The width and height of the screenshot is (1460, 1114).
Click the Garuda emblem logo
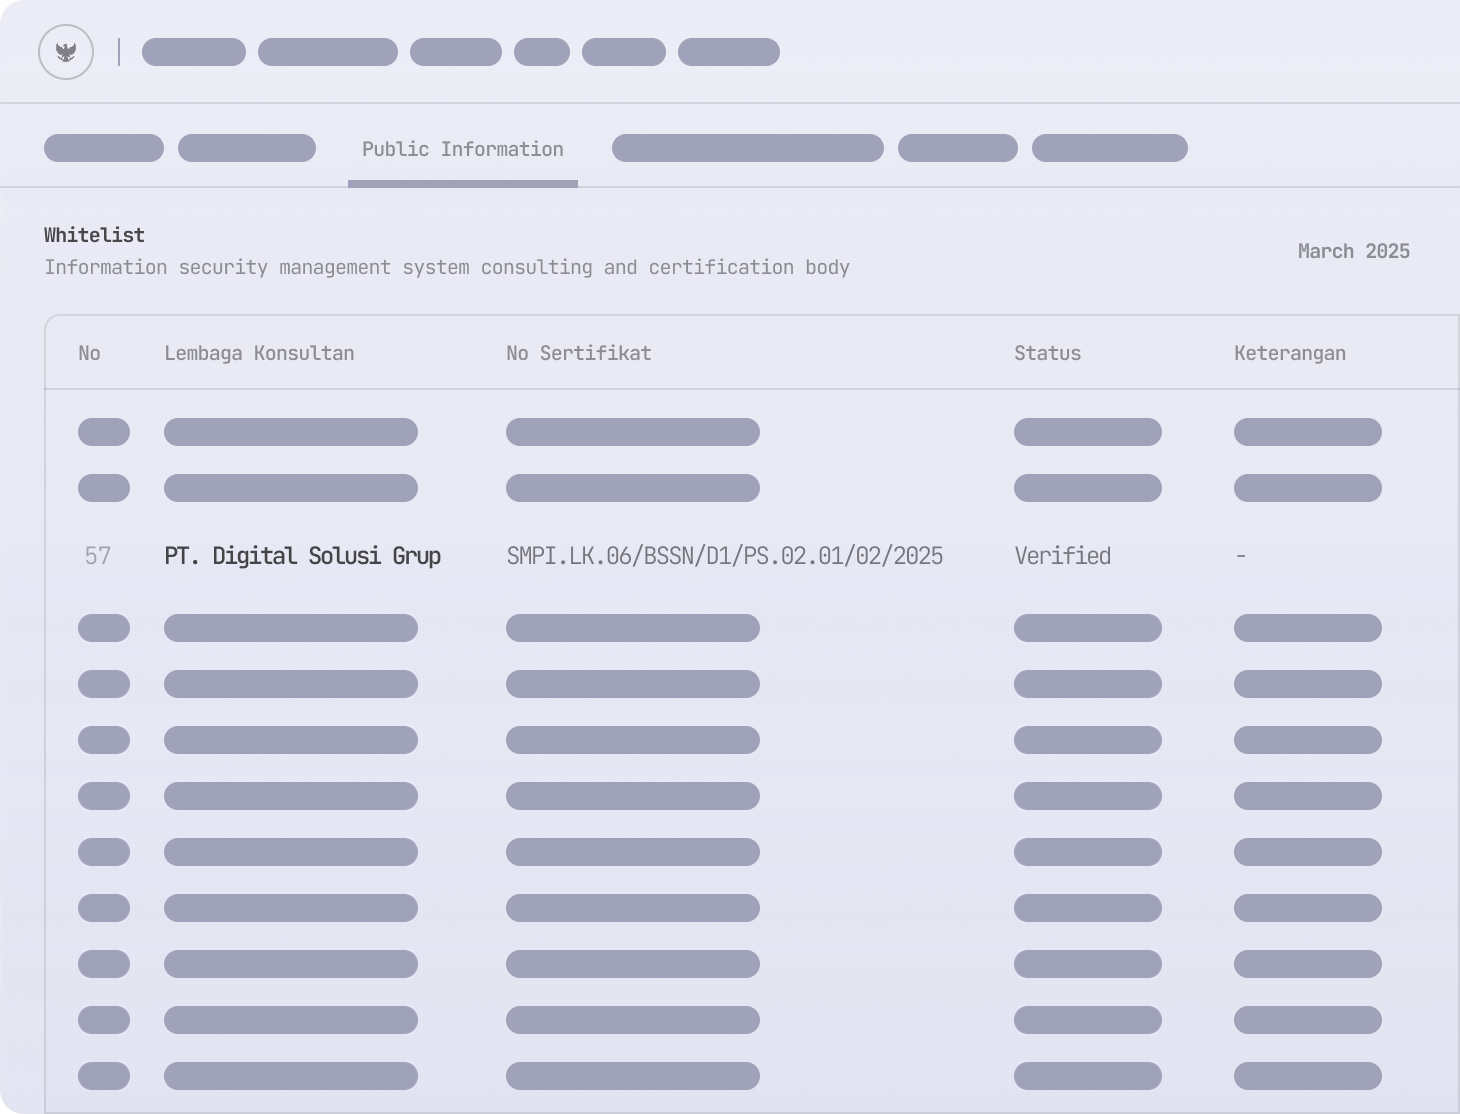[x=66, y=52]
